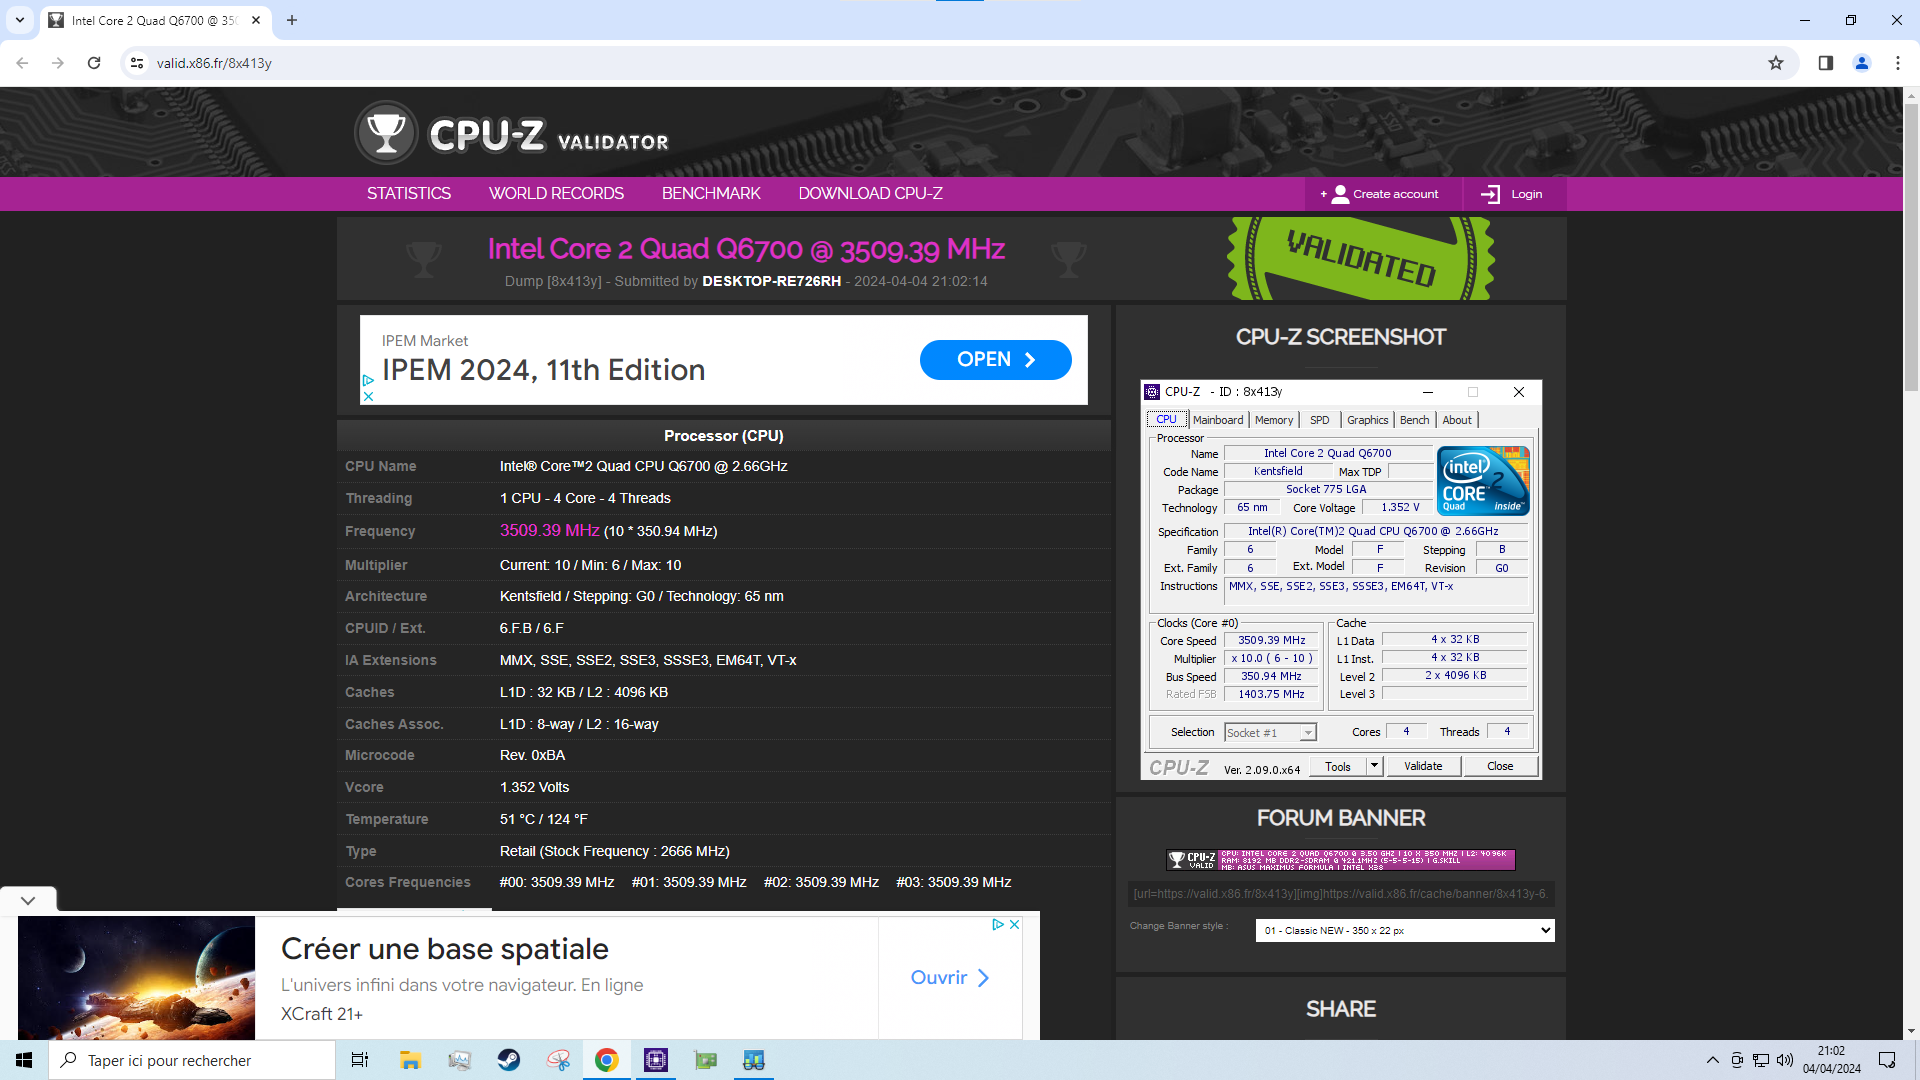Image resolution: width=1920 pixels, height=1080 pixels.
Task: Go to the BENCHMARK section
Action: 711,194
